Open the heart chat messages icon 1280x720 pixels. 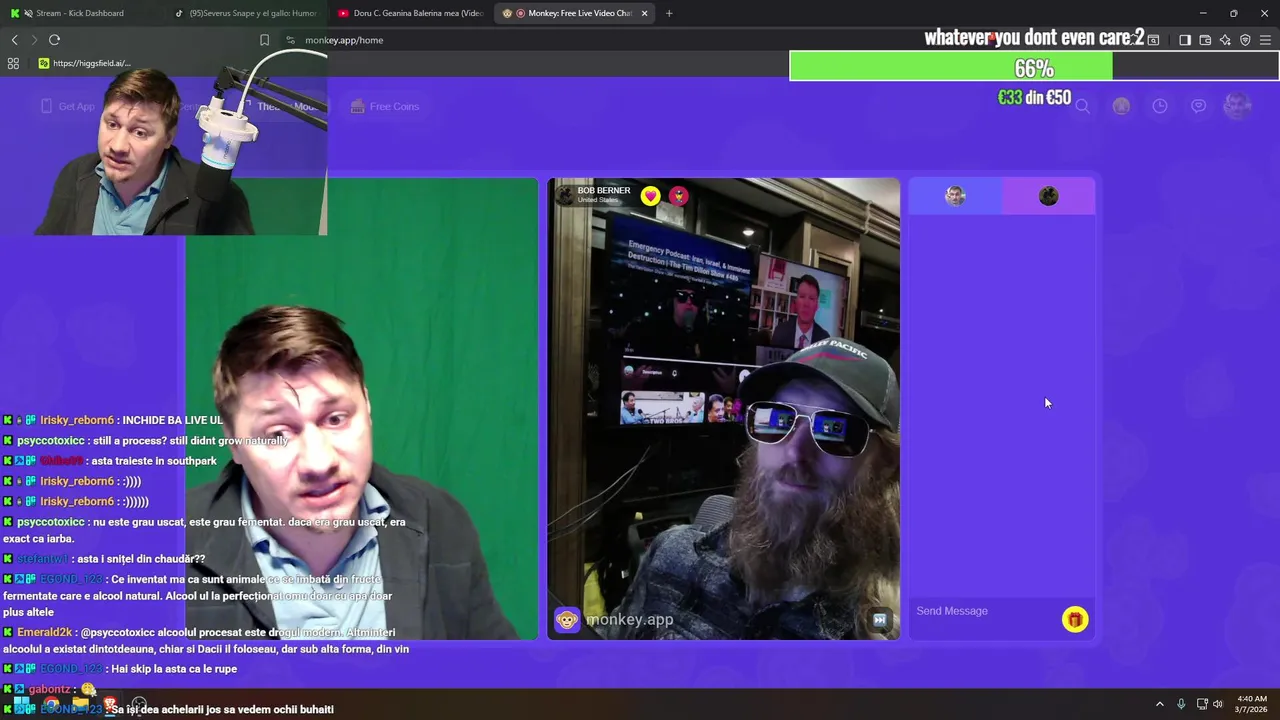pos(1198,106)
